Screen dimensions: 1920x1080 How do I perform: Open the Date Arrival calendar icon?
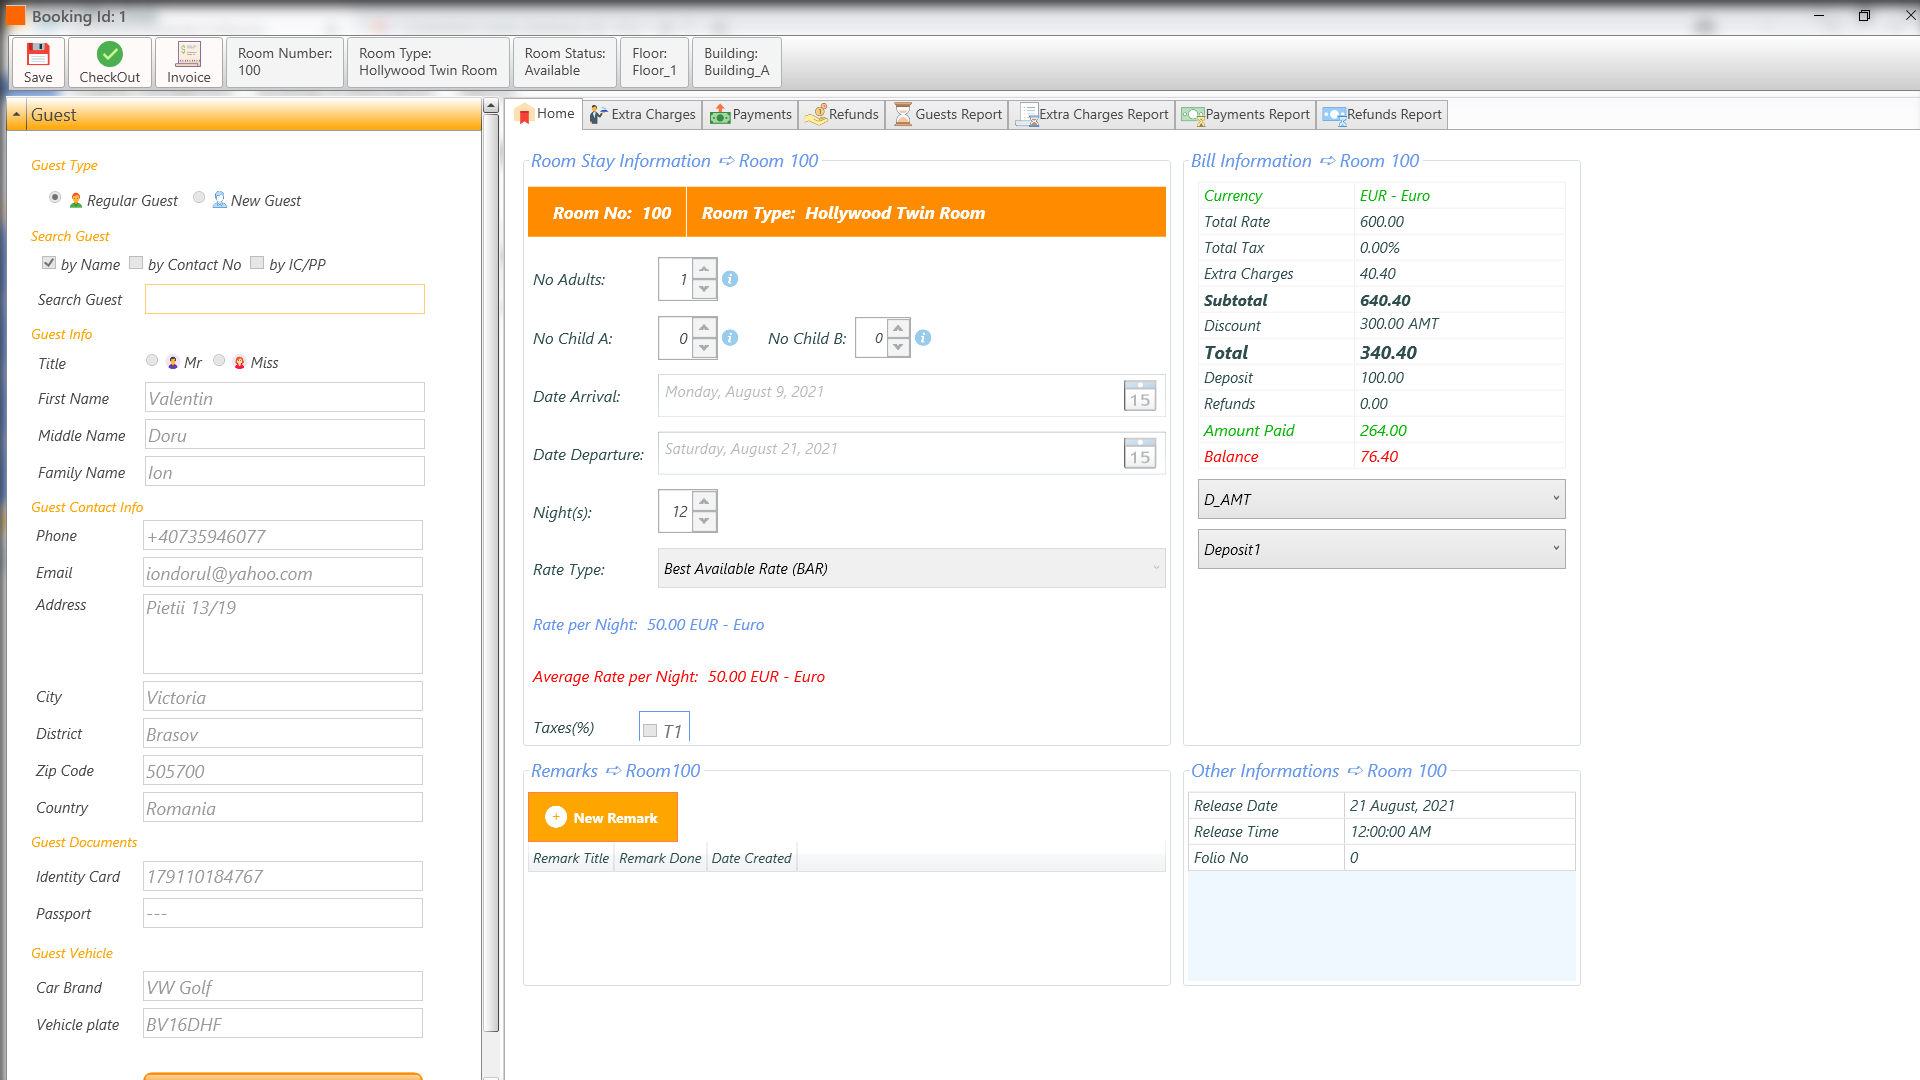pos(1140,396)
